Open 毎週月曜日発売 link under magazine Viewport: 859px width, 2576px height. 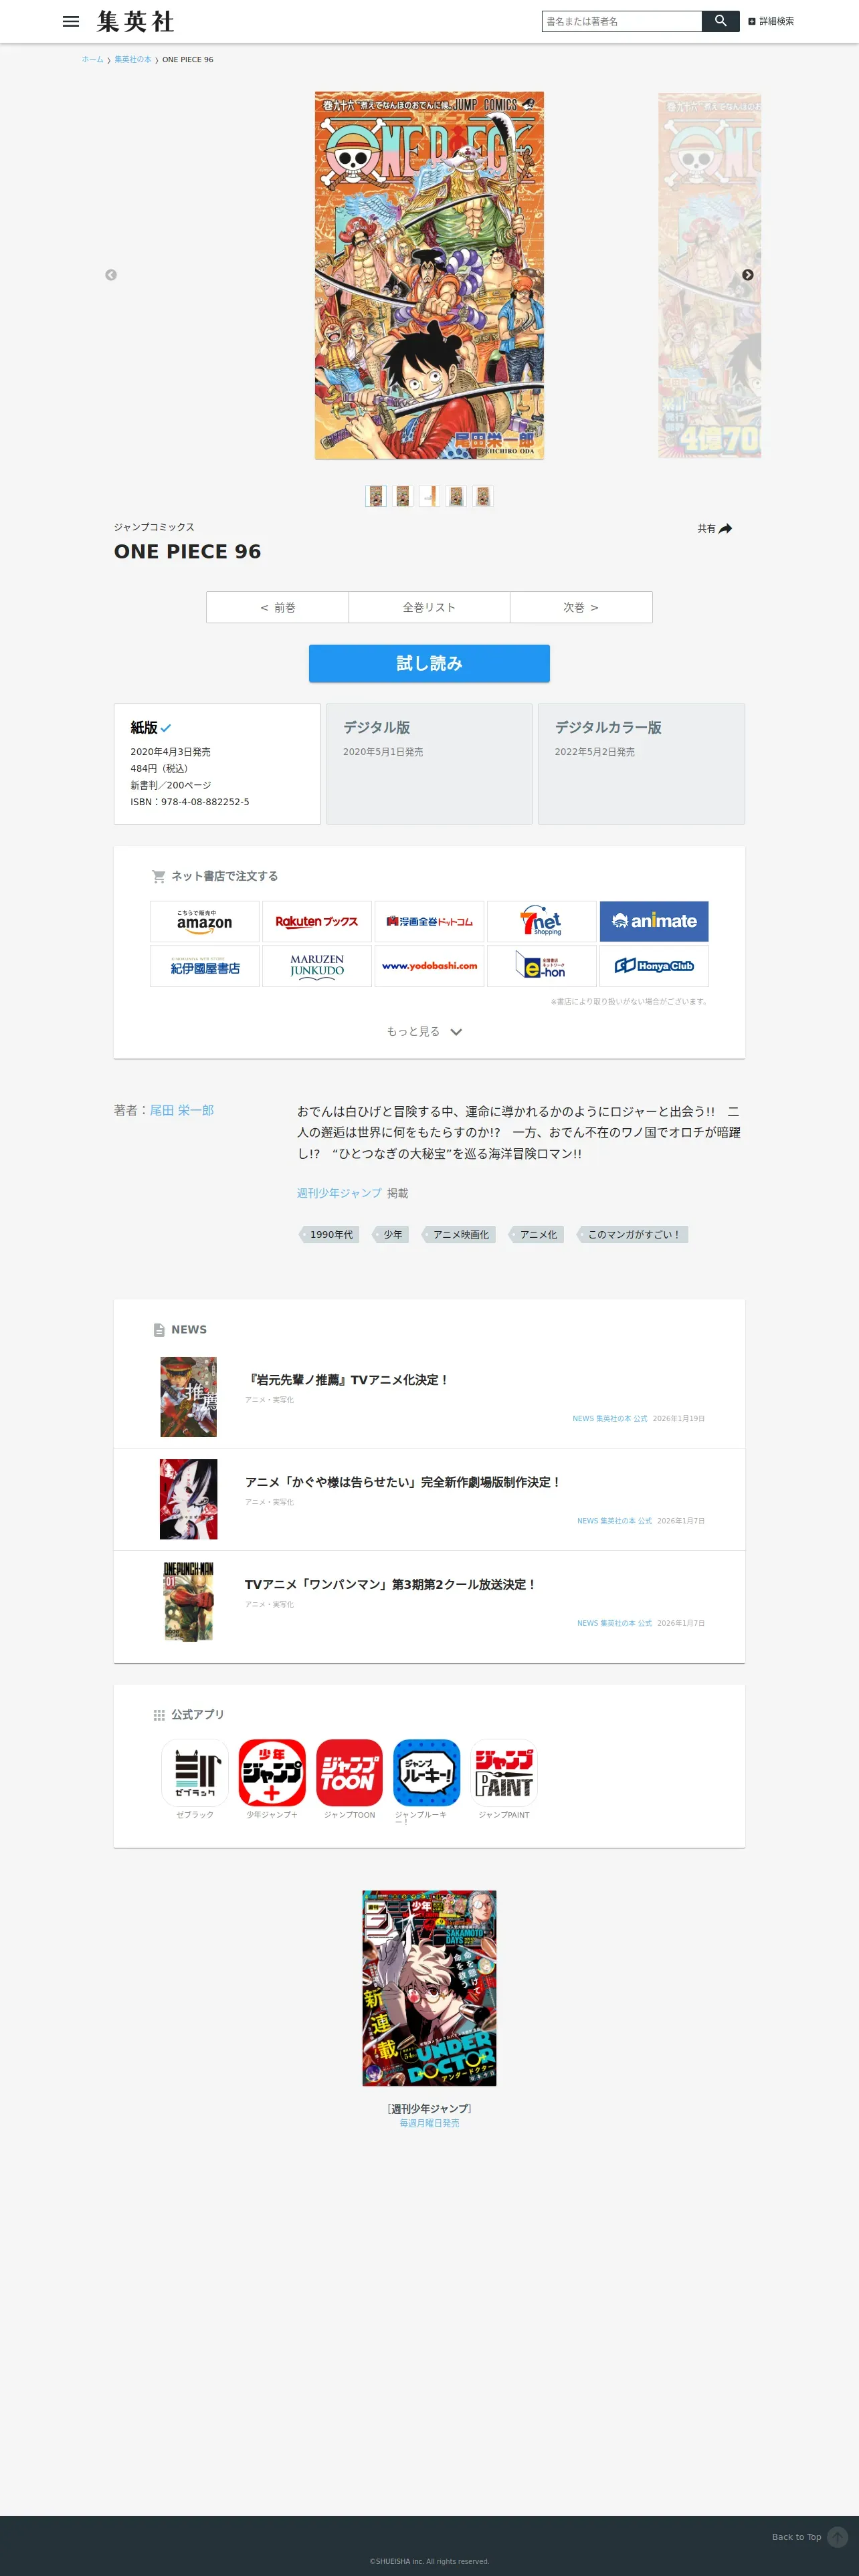429,2123
